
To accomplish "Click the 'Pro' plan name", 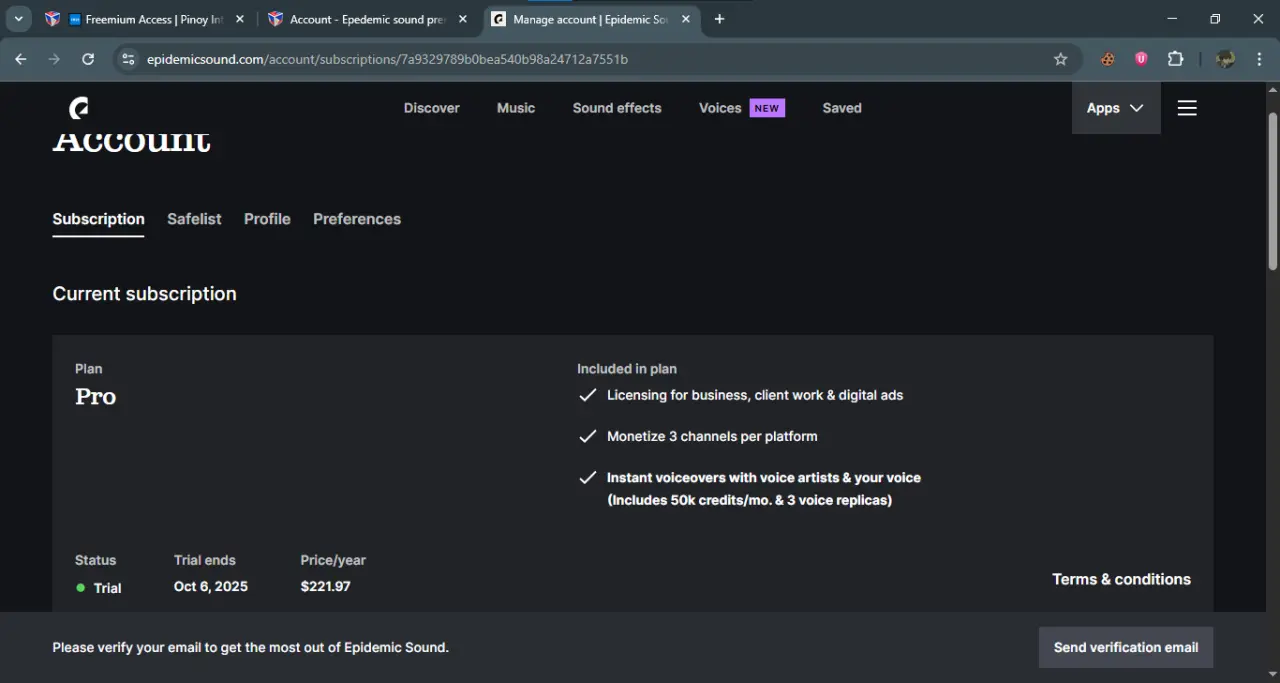I will pos(96,397).
